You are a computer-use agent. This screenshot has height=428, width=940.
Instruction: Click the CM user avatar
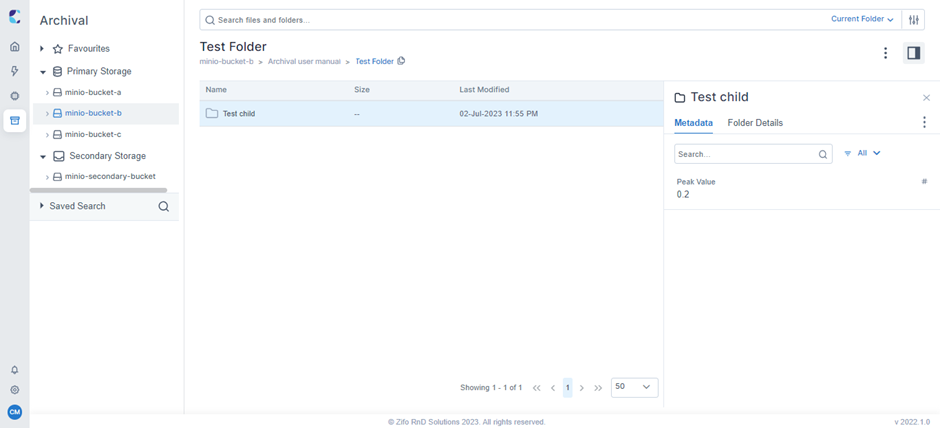[15, 412]
